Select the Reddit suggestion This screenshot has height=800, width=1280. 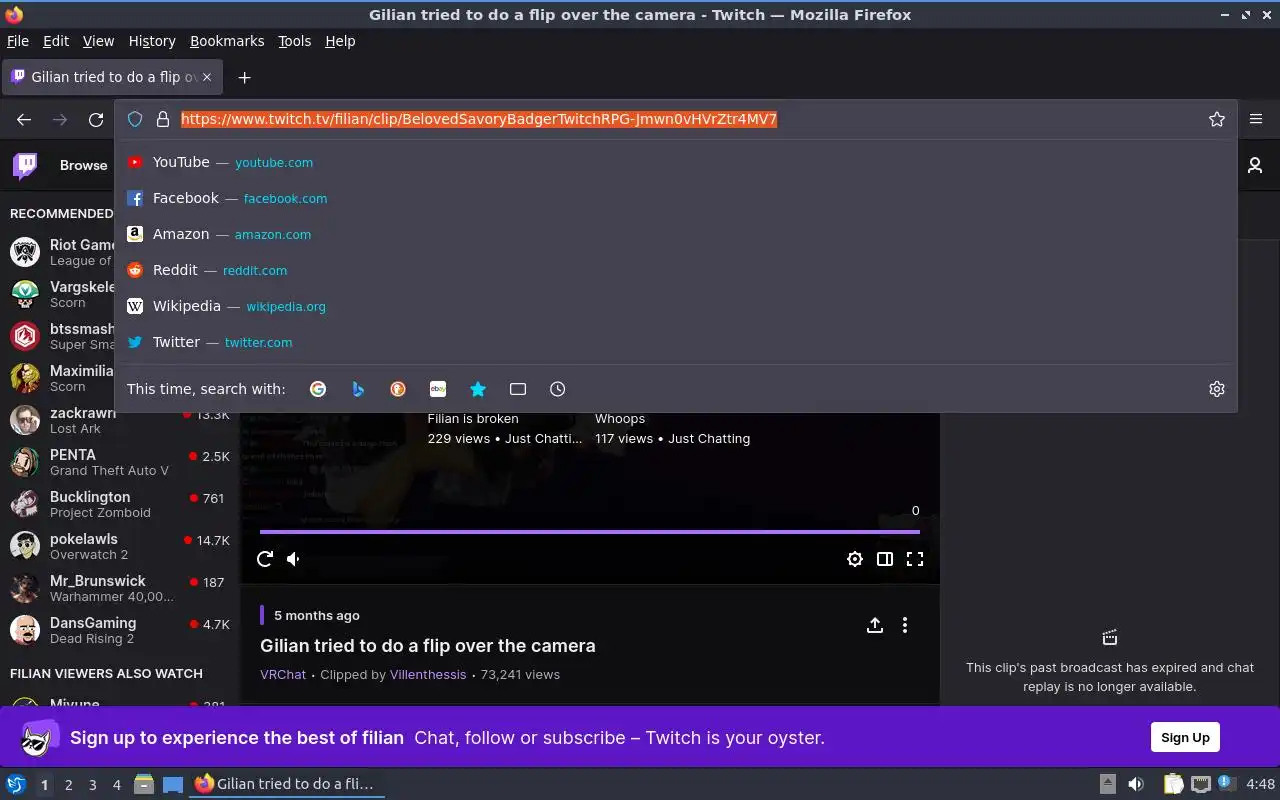[x=676, y=270]
